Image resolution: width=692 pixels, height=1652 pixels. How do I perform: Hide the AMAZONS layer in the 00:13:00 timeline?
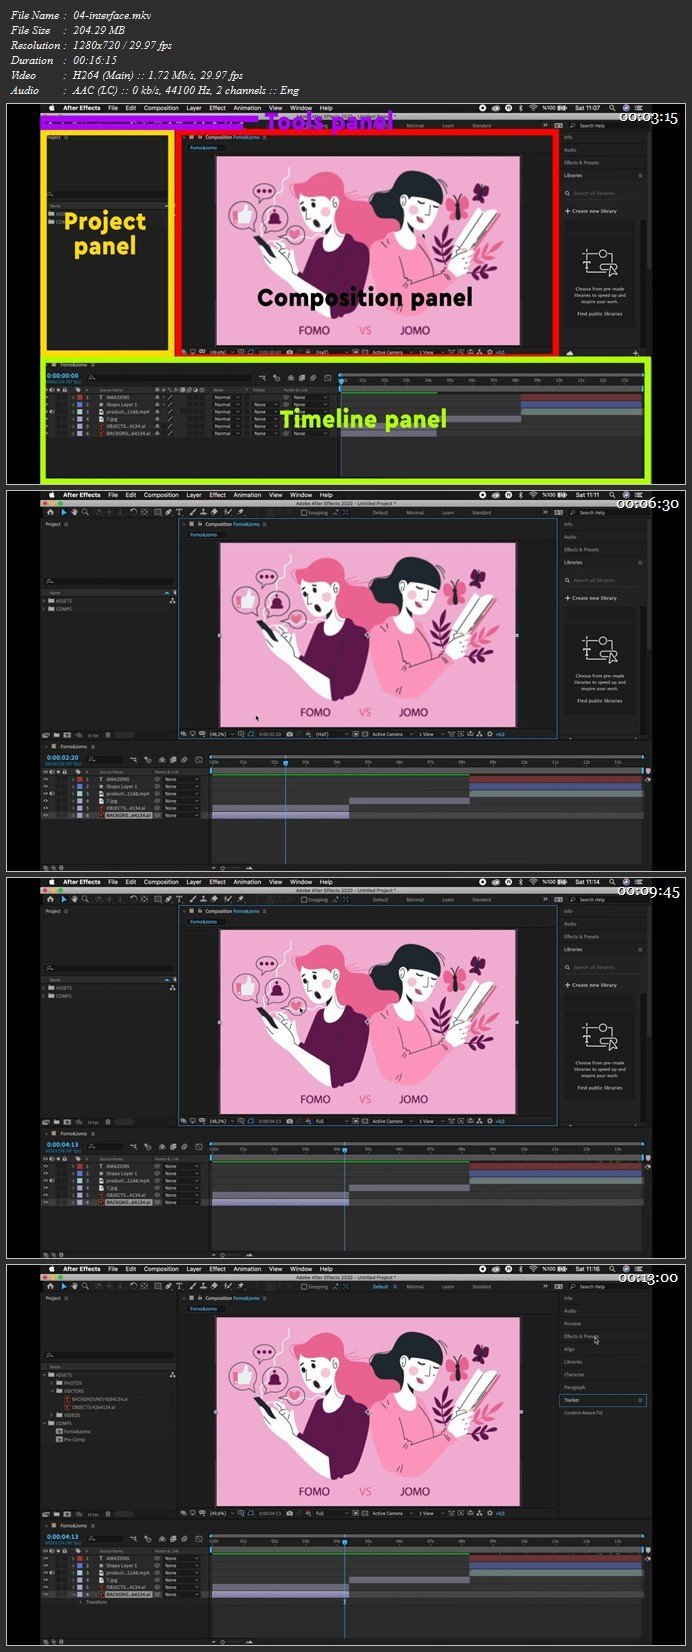[45, 1558]
